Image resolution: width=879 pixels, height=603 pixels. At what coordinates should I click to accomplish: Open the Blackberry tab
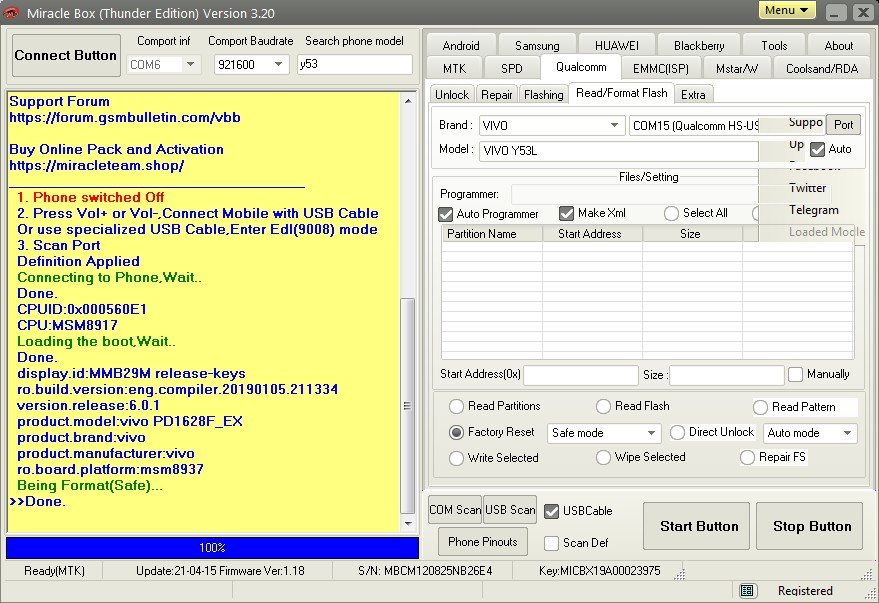click(x=699, y=45)
